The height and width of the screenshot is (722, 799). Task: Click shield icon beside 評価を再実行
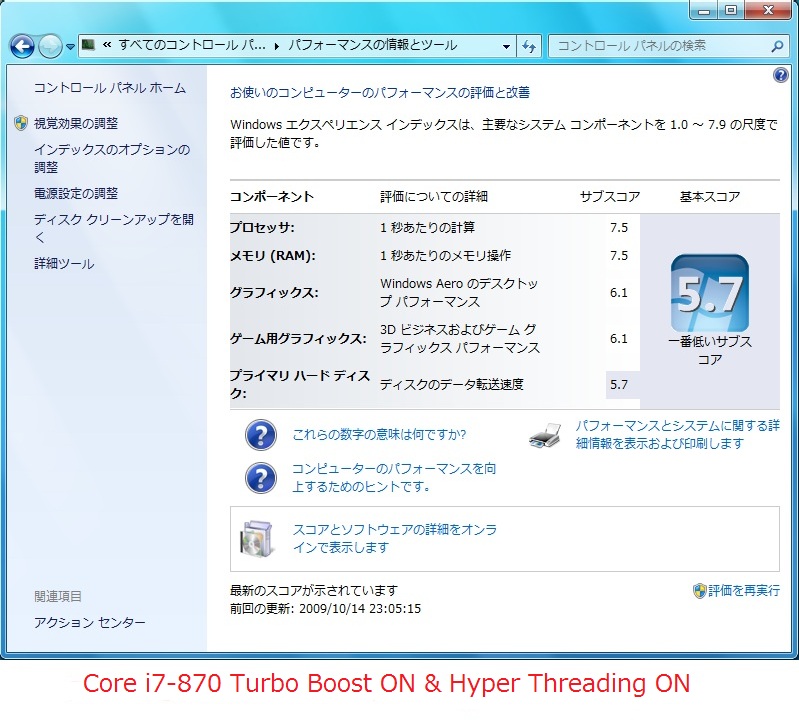(x=699, y=591)
